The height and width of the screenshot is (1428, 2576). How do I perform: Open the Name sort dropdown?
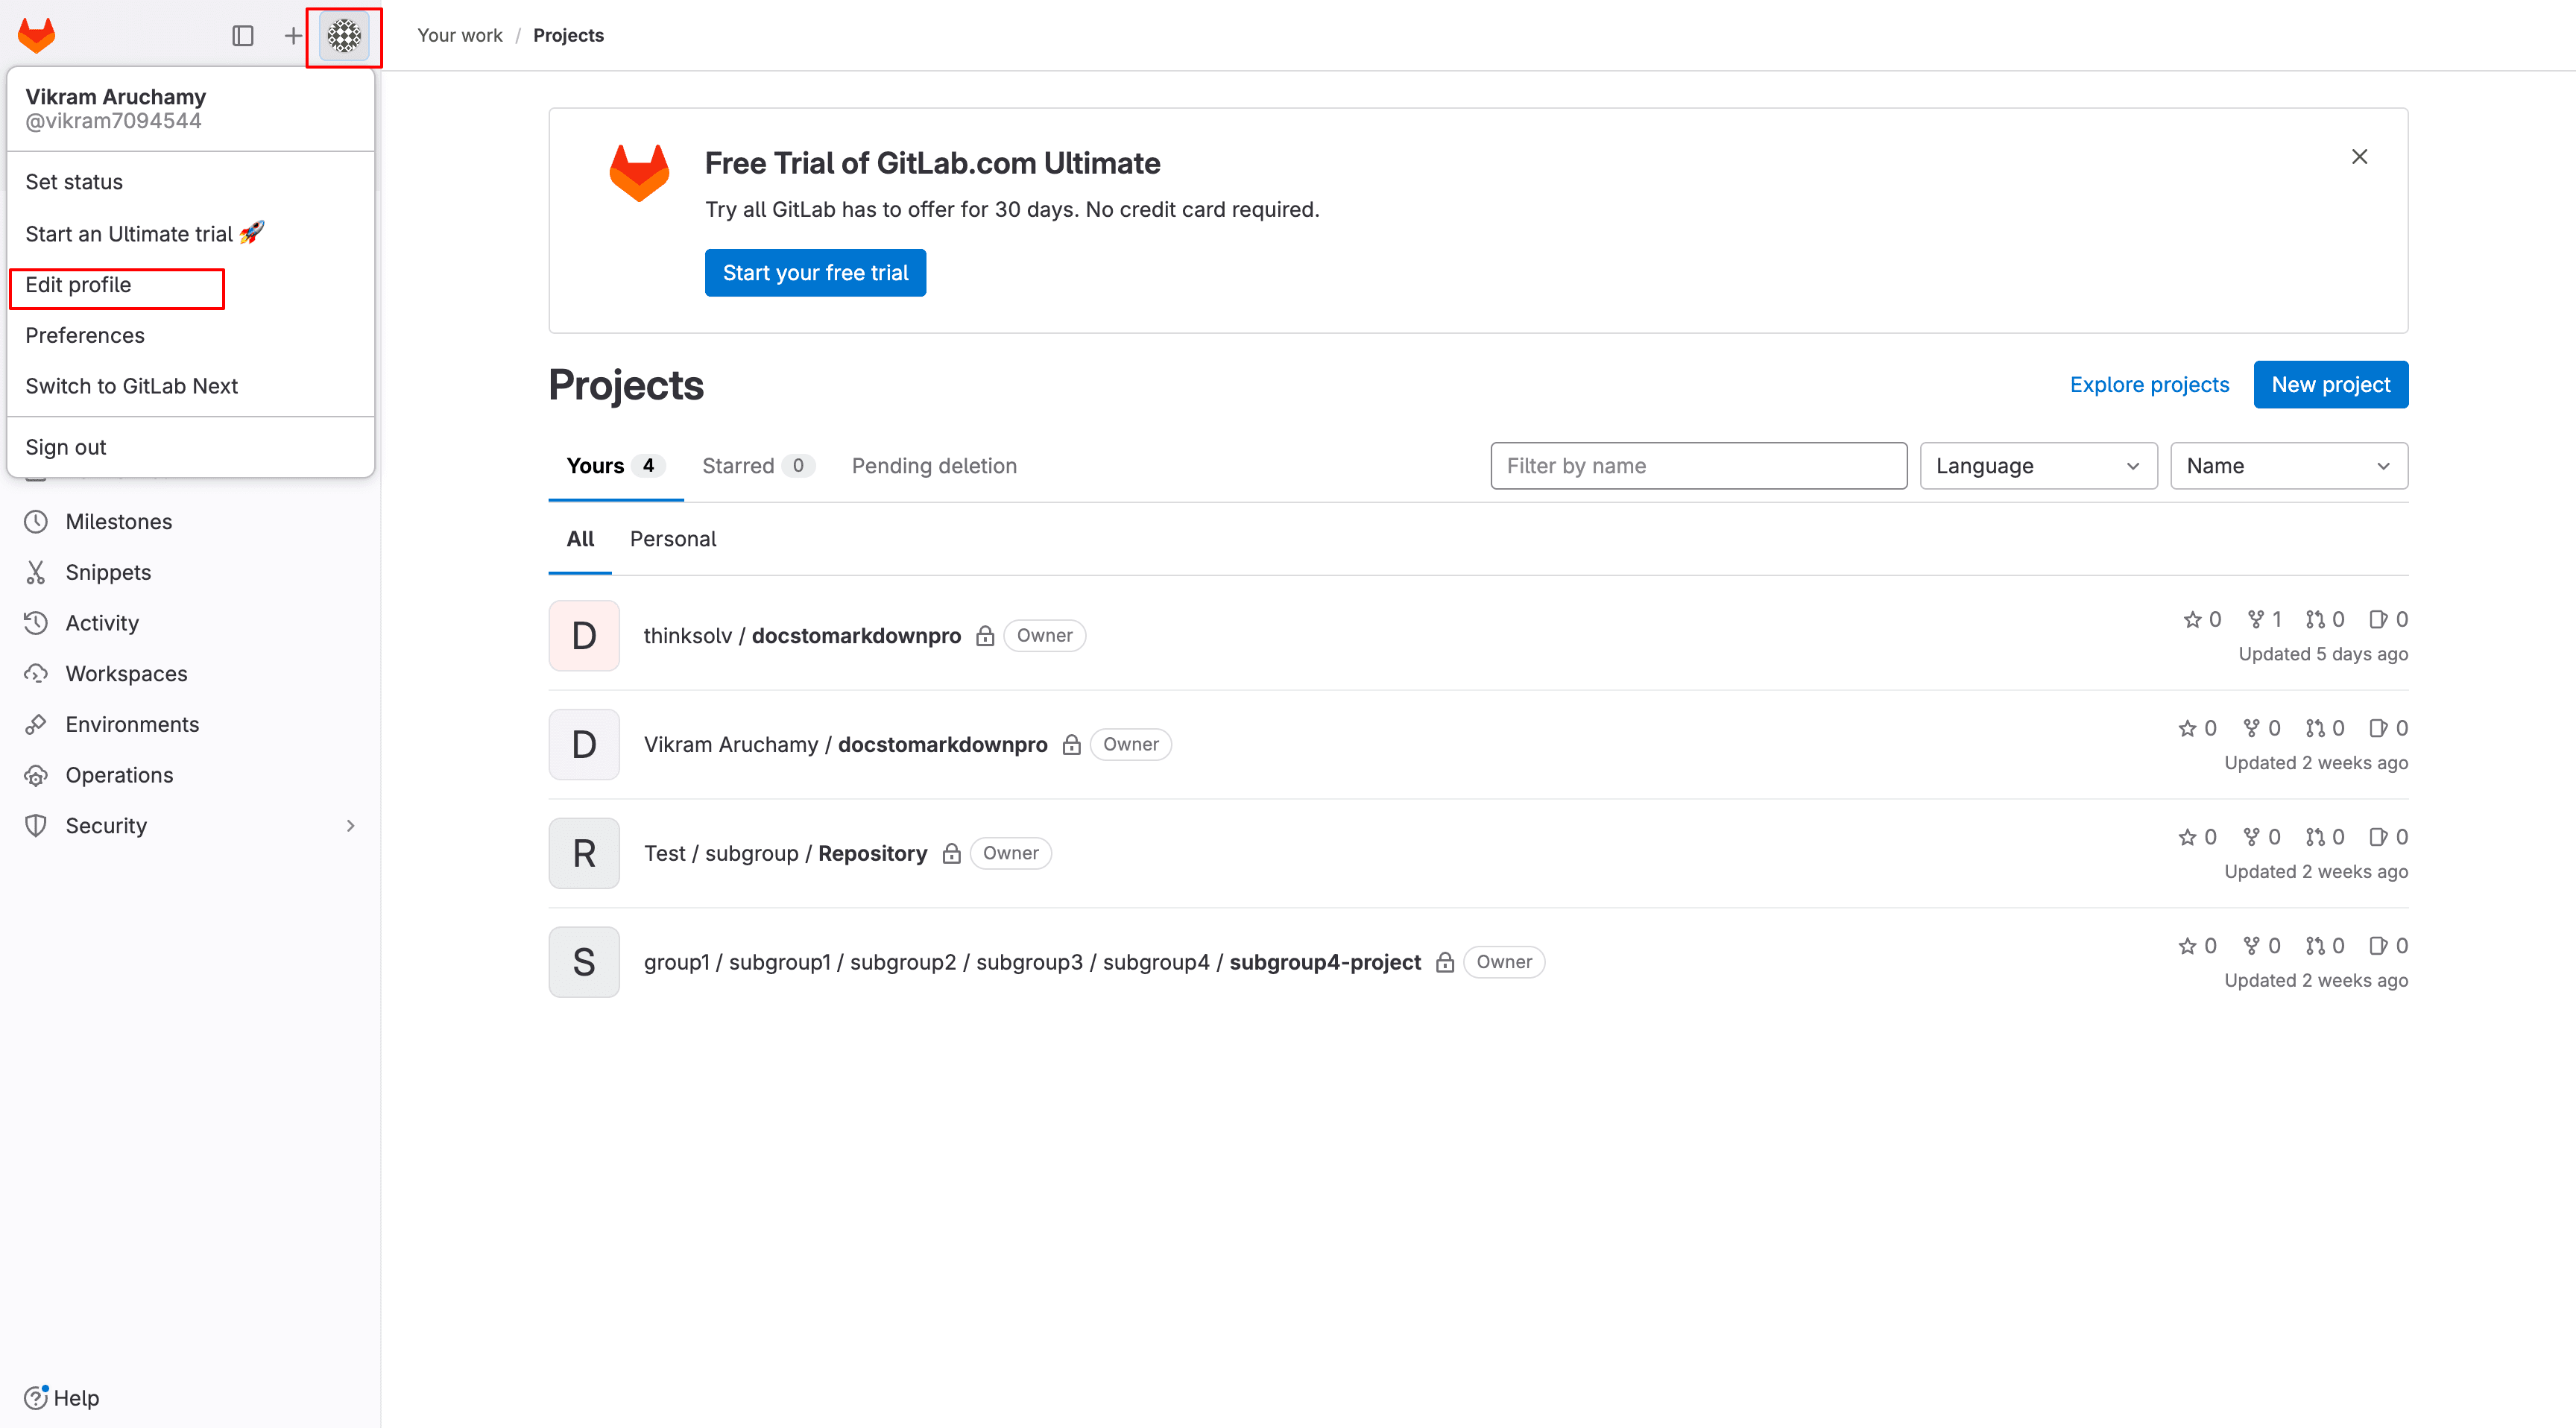[x=2289, y=466]
